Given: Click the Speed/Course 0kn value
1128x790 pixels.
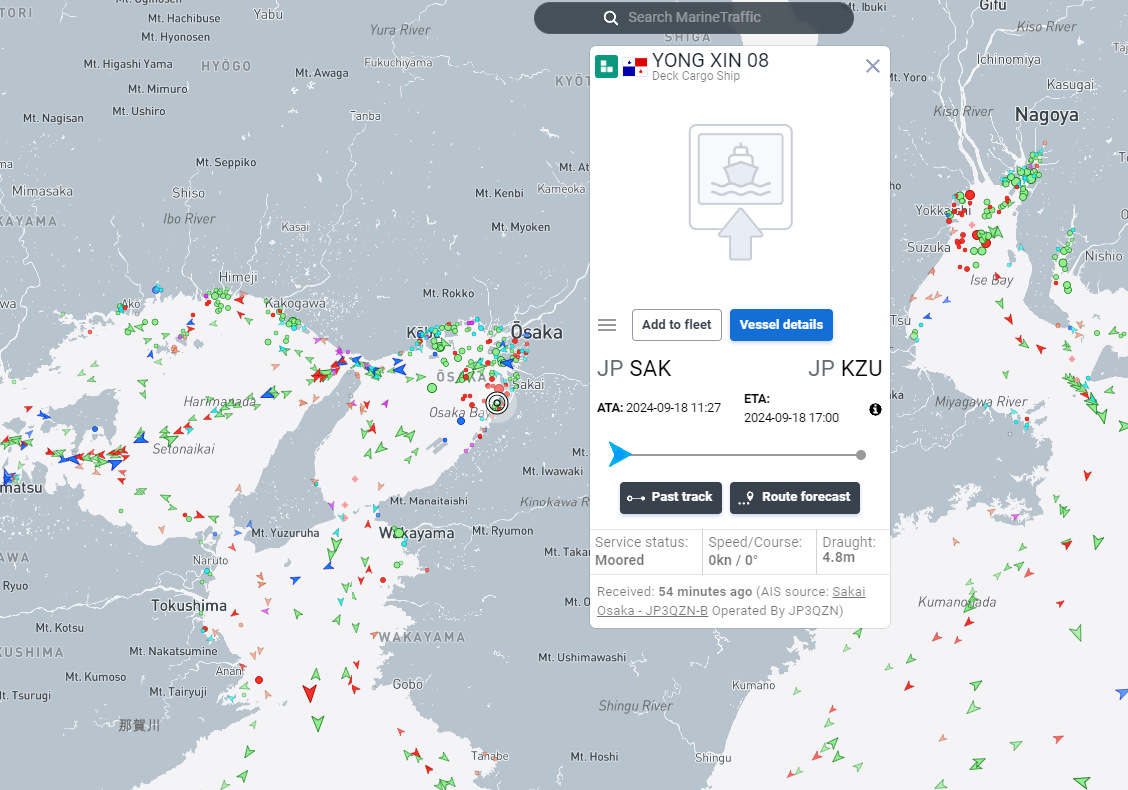Looking at the screenshot, I should pyautogui.click(x=733, y=560).
